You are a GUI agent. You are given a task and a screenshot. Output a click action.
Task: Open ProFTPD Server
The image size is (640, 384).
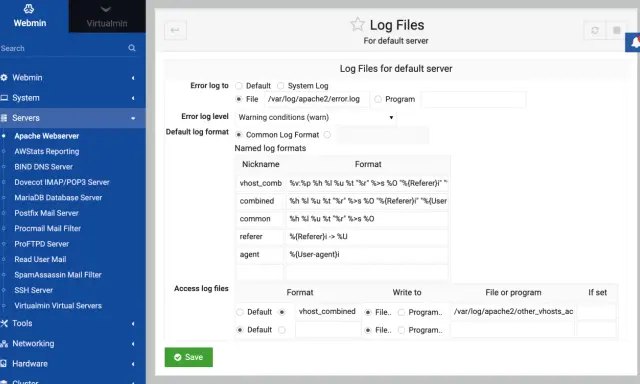[x=41, y=244]
